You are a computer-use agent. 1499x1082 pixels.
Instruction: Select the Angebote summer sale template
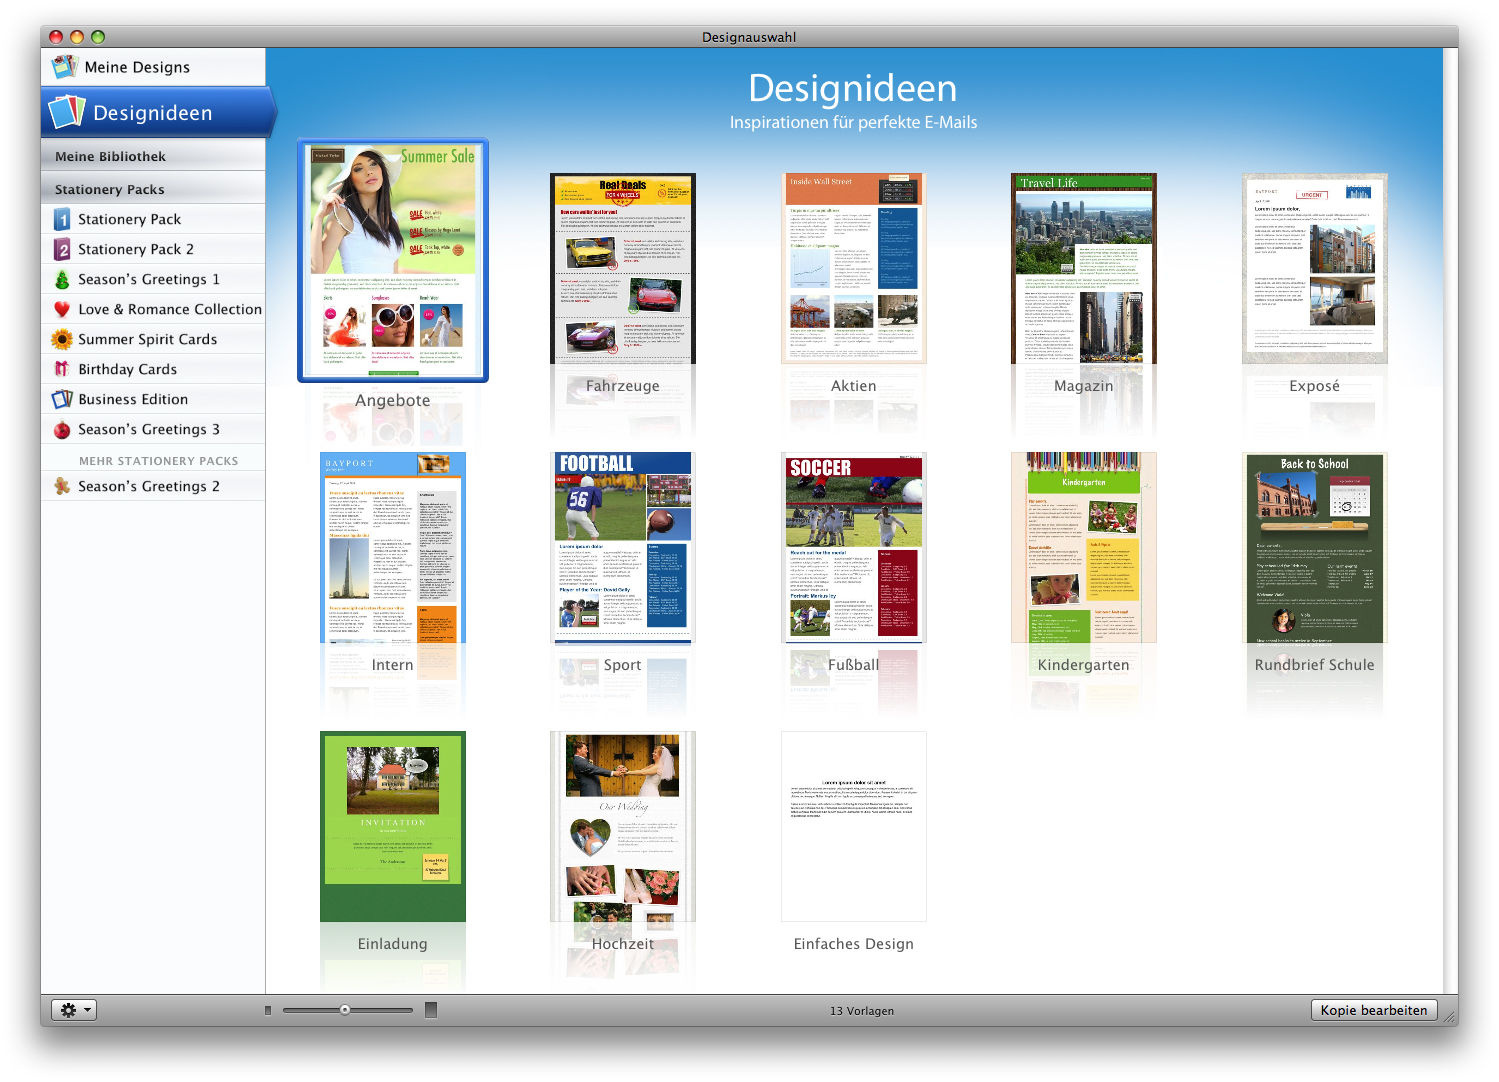pos(393,260)
